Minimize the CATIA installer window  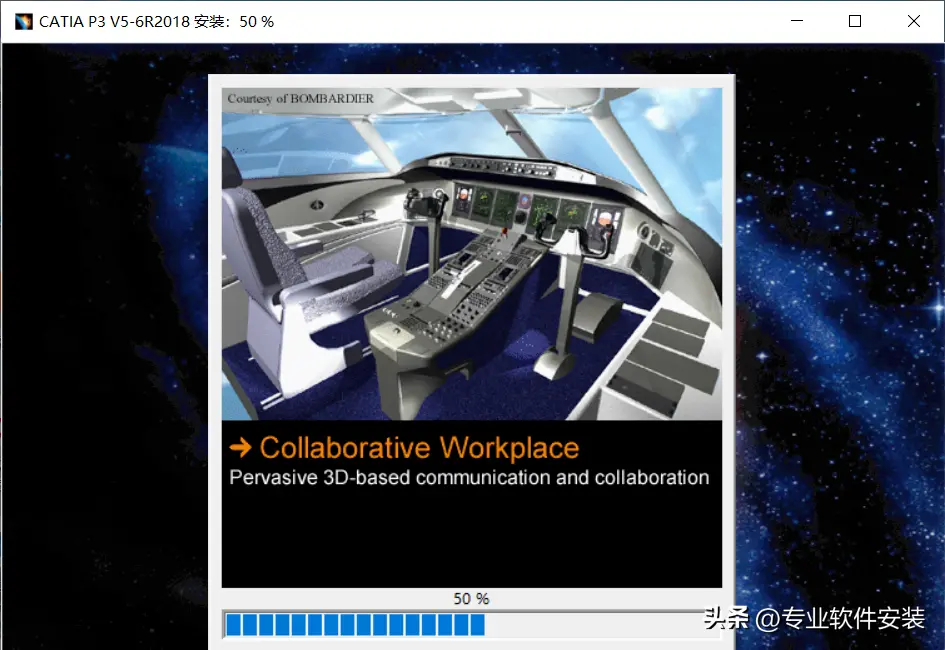coord(797,21)
